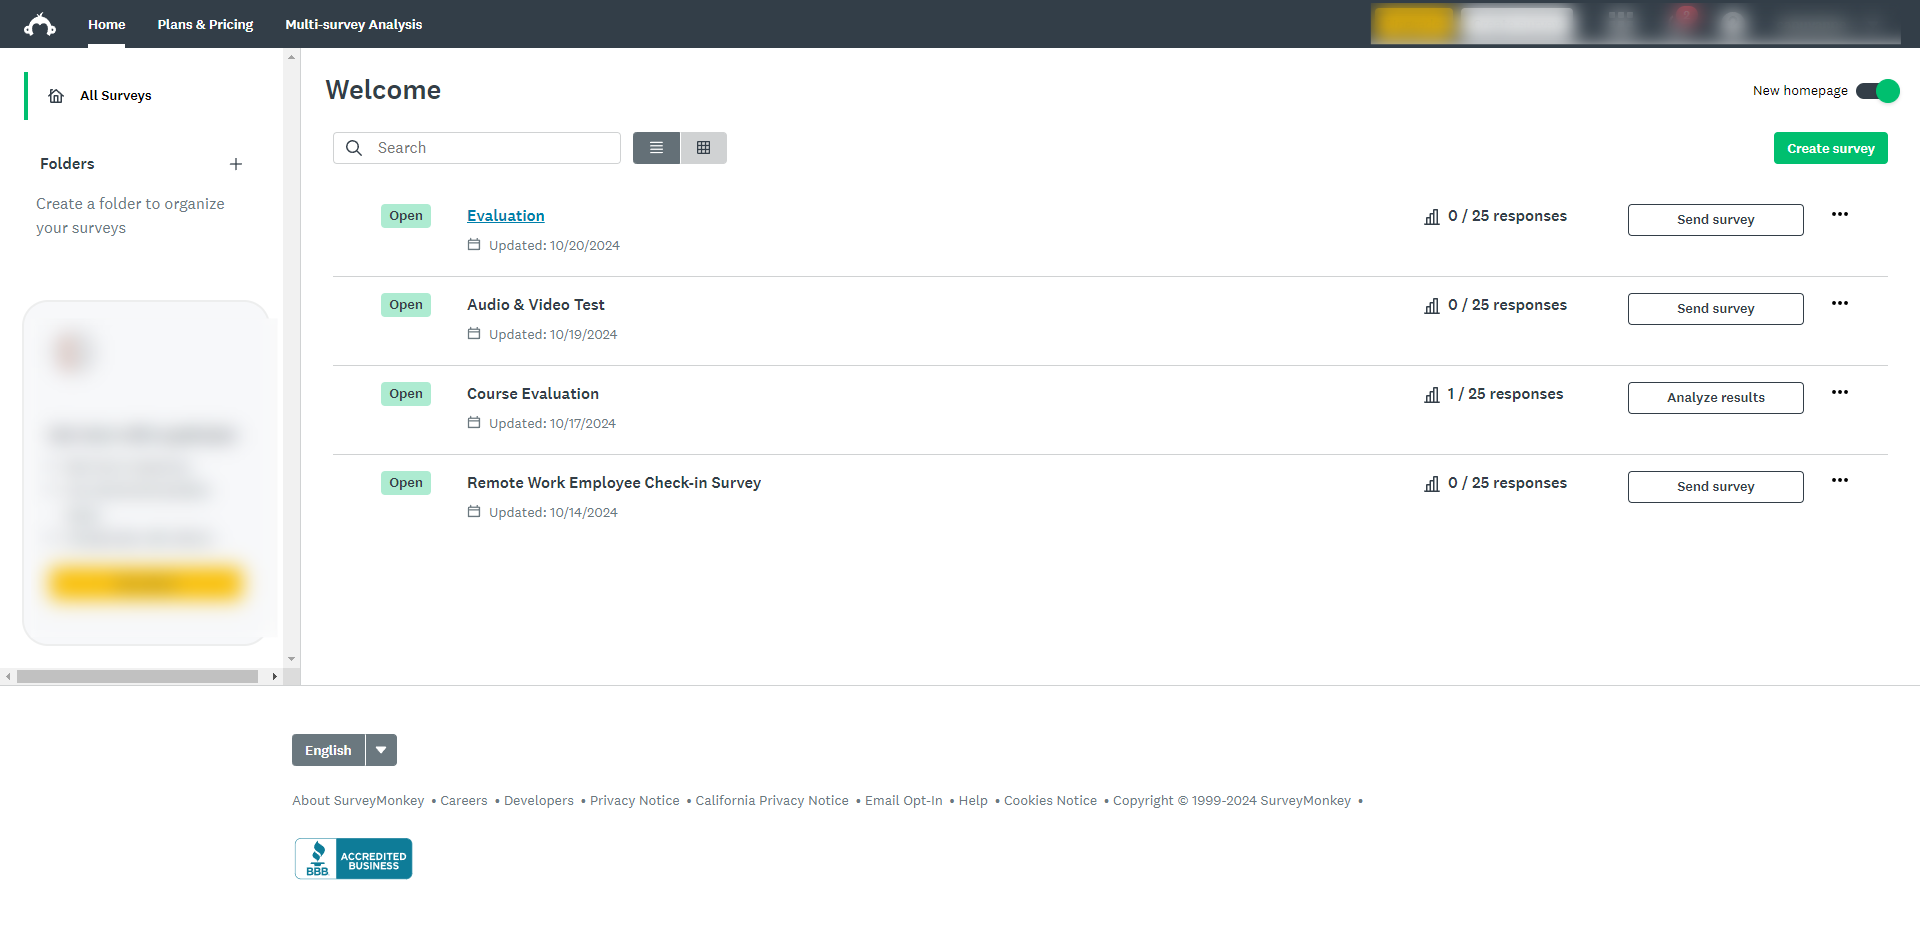
Task: Open the Home tab
Action: point(106,24)
